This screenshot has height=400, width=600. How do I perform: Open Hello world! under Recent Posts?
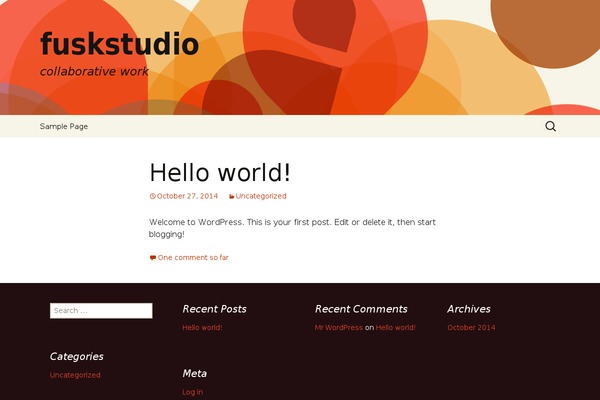coord(202,328)
